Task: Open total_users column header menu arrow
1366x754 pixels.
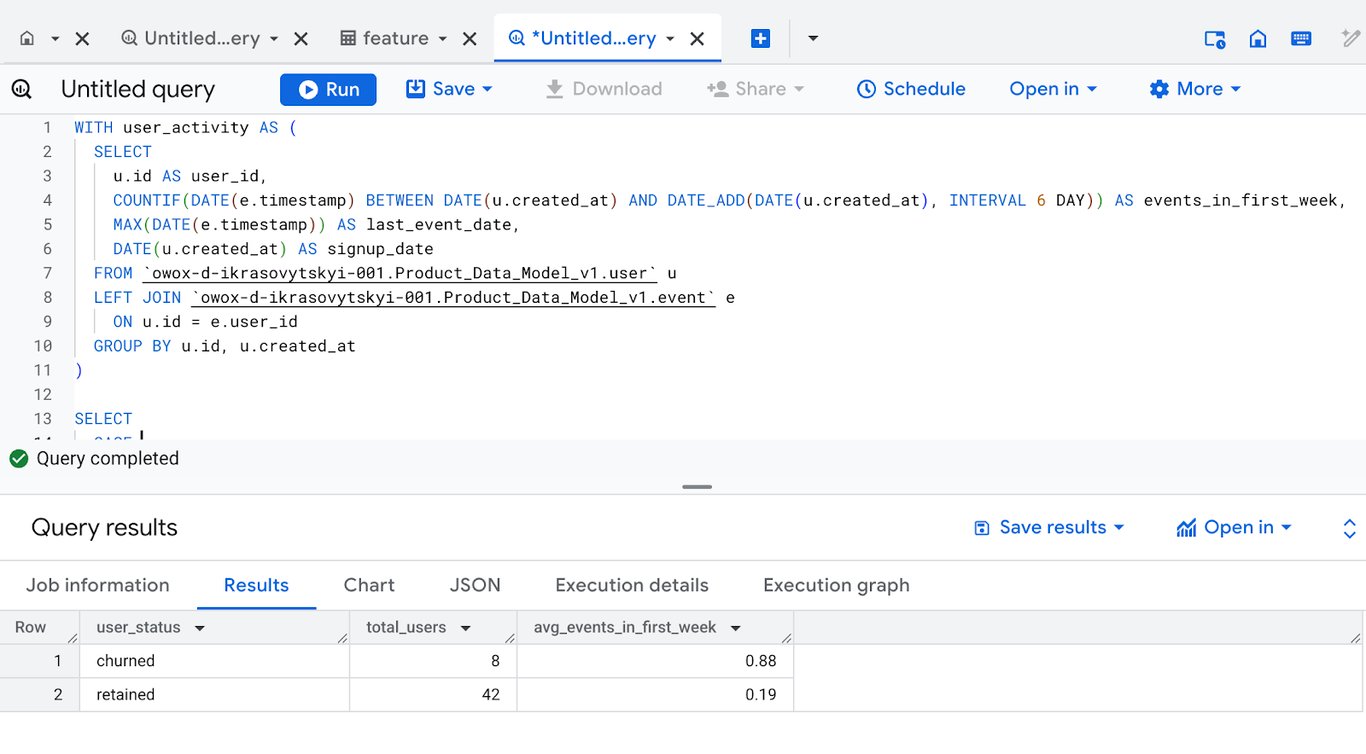Action: point(465,629)
